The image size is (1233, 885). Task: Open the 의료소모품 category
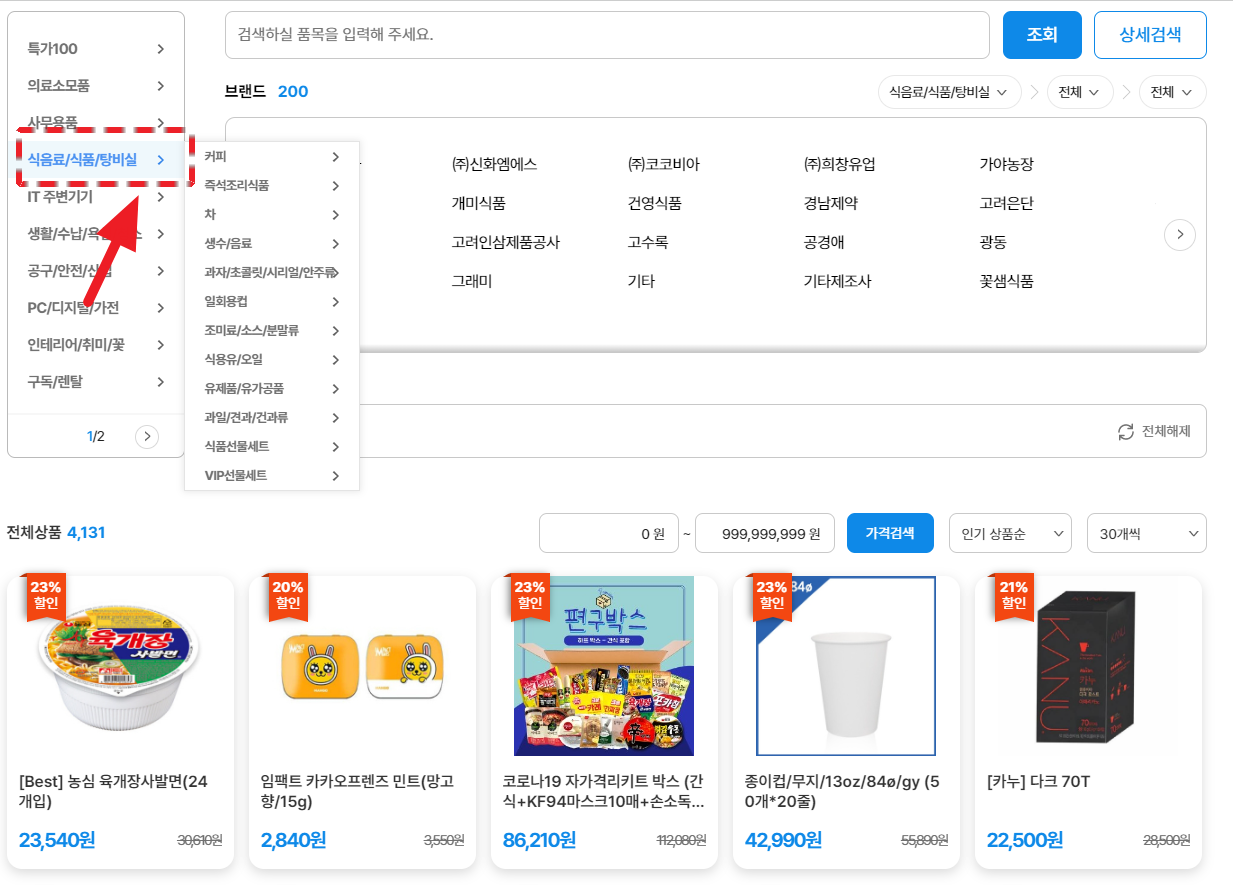pyautogui.click(x=59, y=86)
